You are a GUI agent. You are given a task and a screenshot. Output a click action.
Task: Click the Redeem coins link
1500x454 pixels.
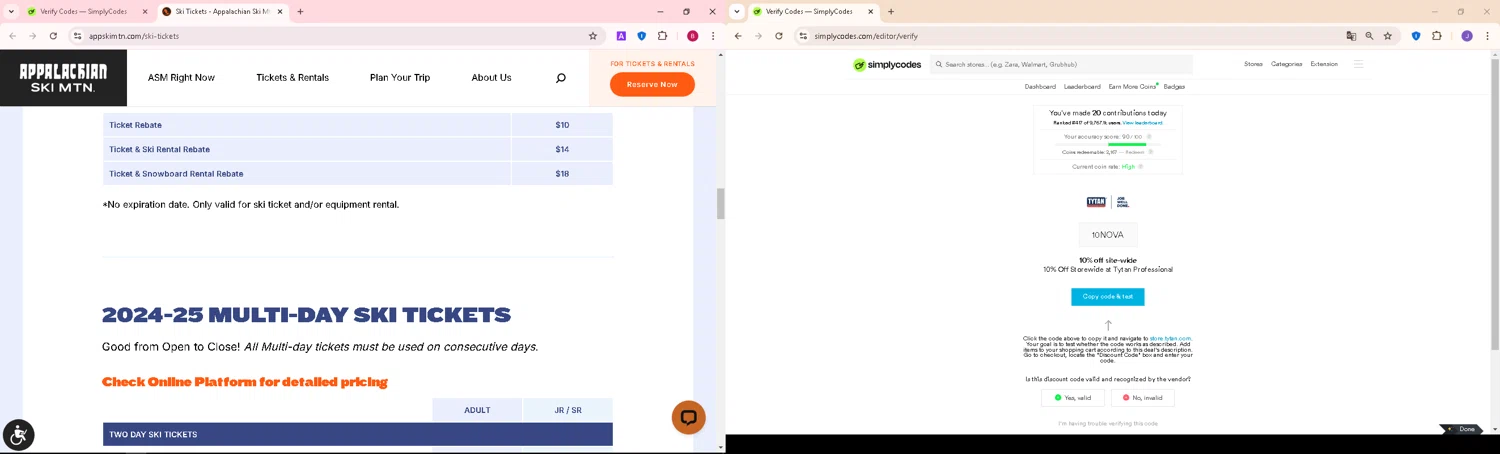(x=1135, y=152)
